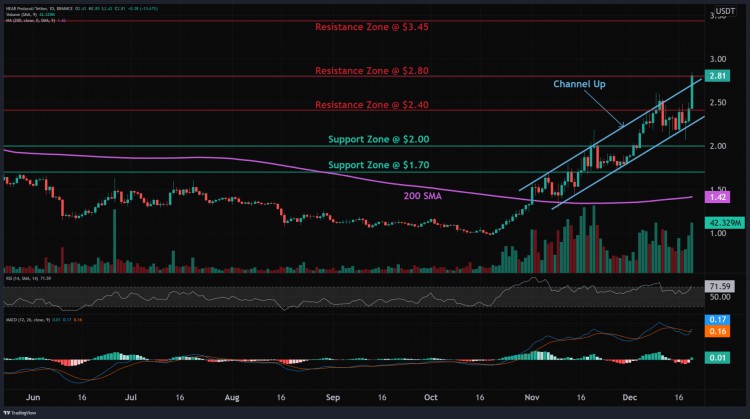Click the 2.81 current price label
Viewport: 750px width, 419px height.
717,76
